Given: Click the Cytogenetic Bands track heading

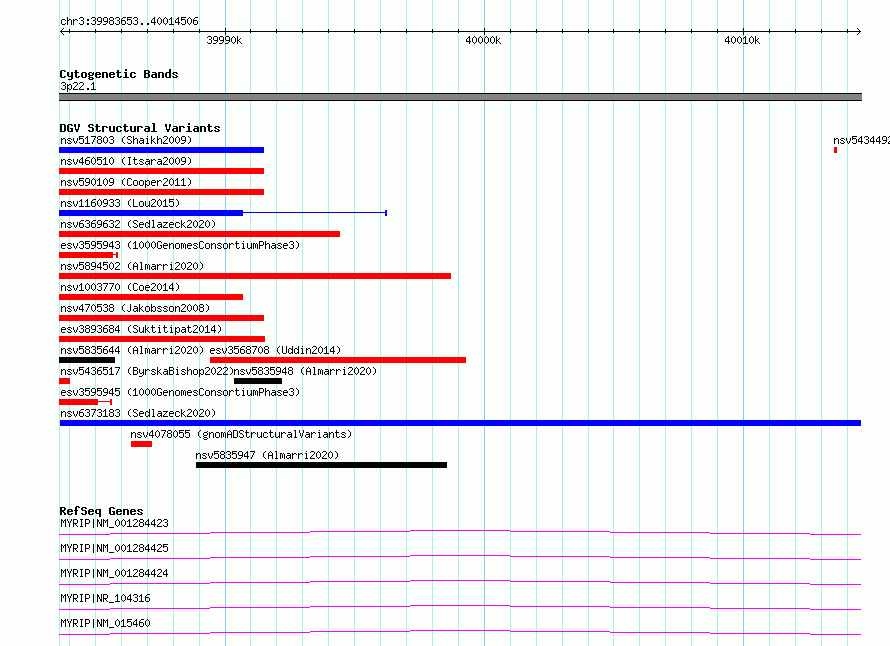Looking at the screenshot, I should tap(119, 74).
